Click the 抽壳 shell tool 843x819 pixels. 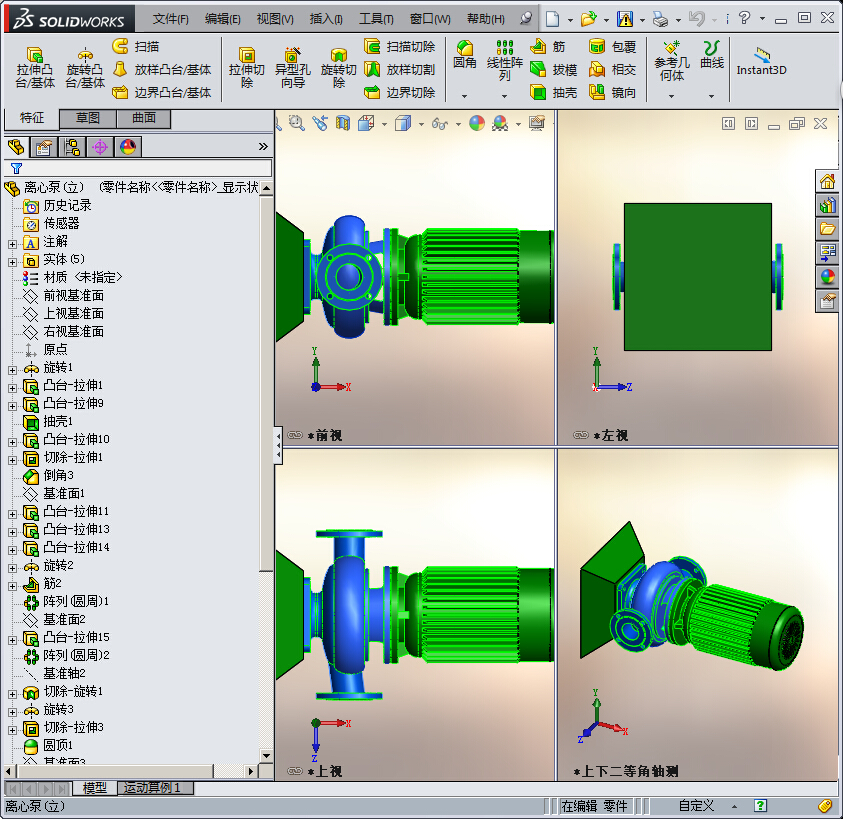pos(553,92)
